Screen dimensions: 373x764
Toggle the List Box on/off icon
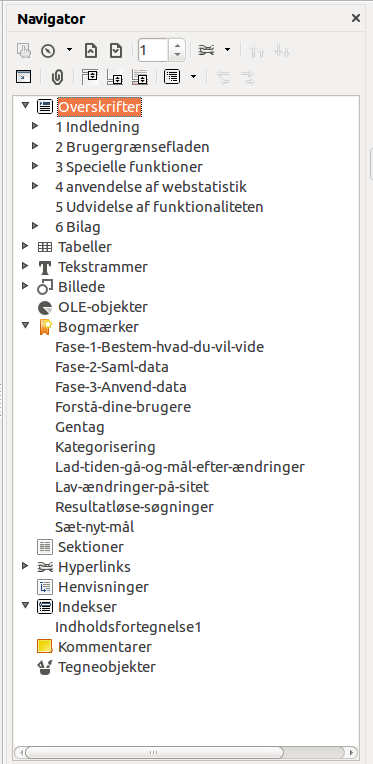click(23, 76)
